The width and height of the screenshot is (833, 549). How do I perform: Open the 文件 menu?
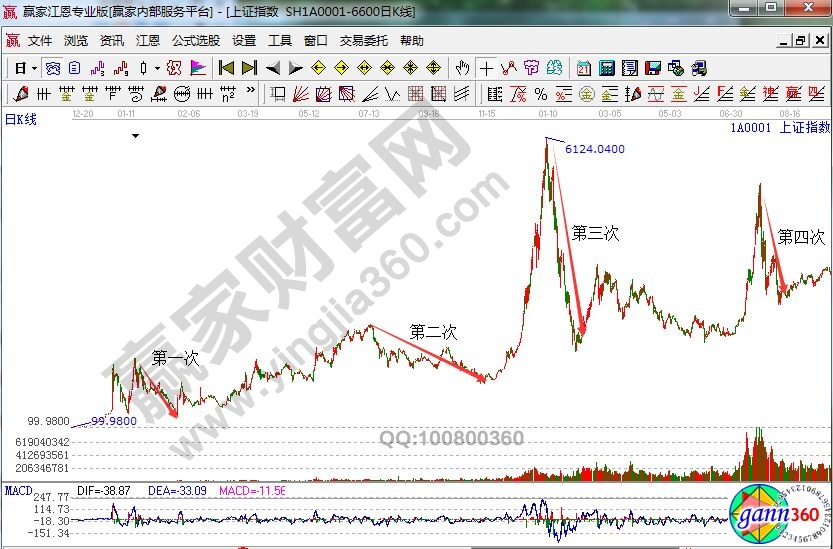pyautogui.click(x=40, y=41)
